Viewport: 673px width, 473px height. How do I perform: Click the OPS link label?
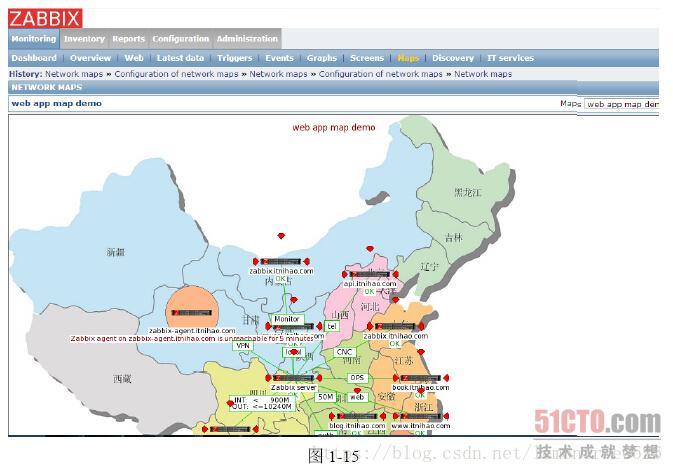pos(357,378)
